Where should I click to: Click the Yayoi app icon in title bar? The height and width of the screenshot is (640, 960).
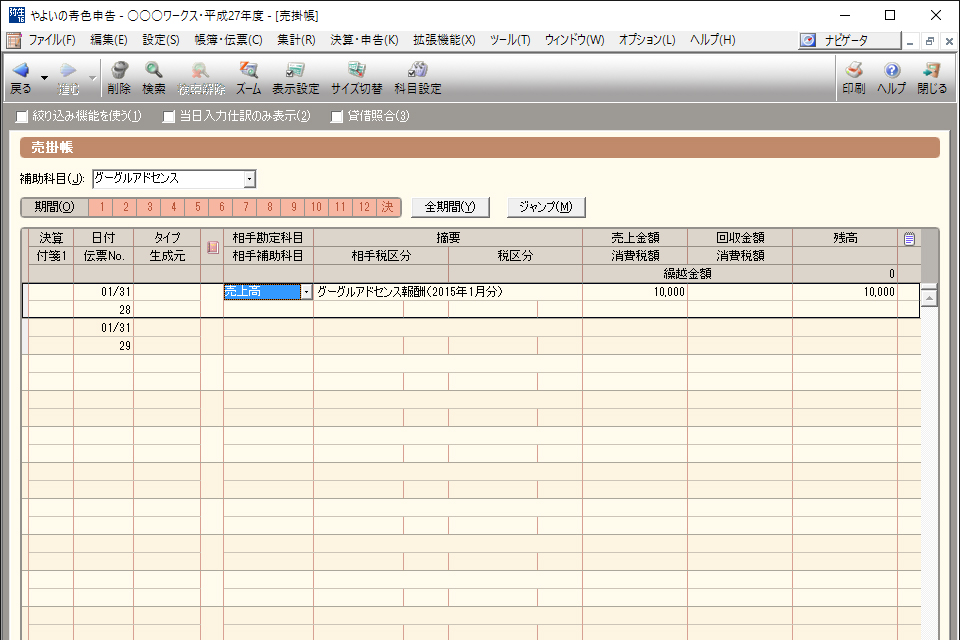coord(17,15)
